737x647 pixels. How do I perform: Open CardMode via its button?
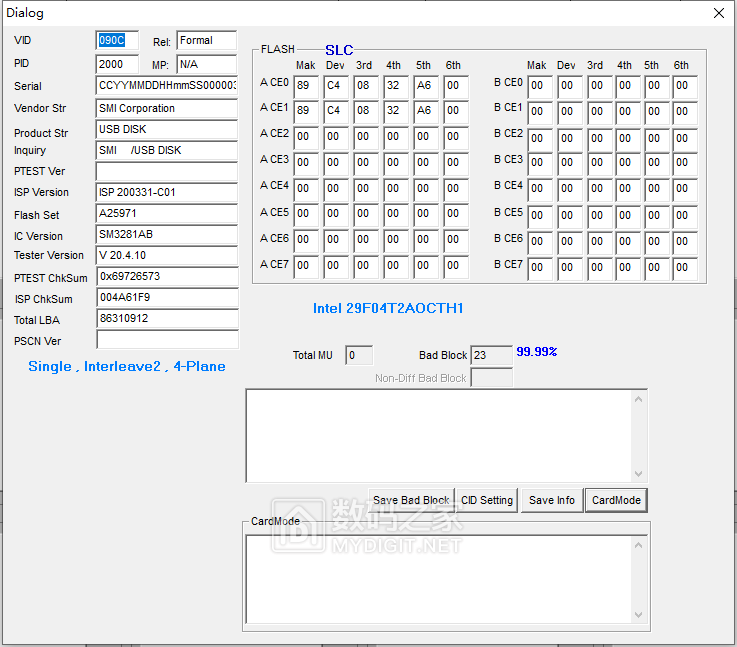click(616, 500)
